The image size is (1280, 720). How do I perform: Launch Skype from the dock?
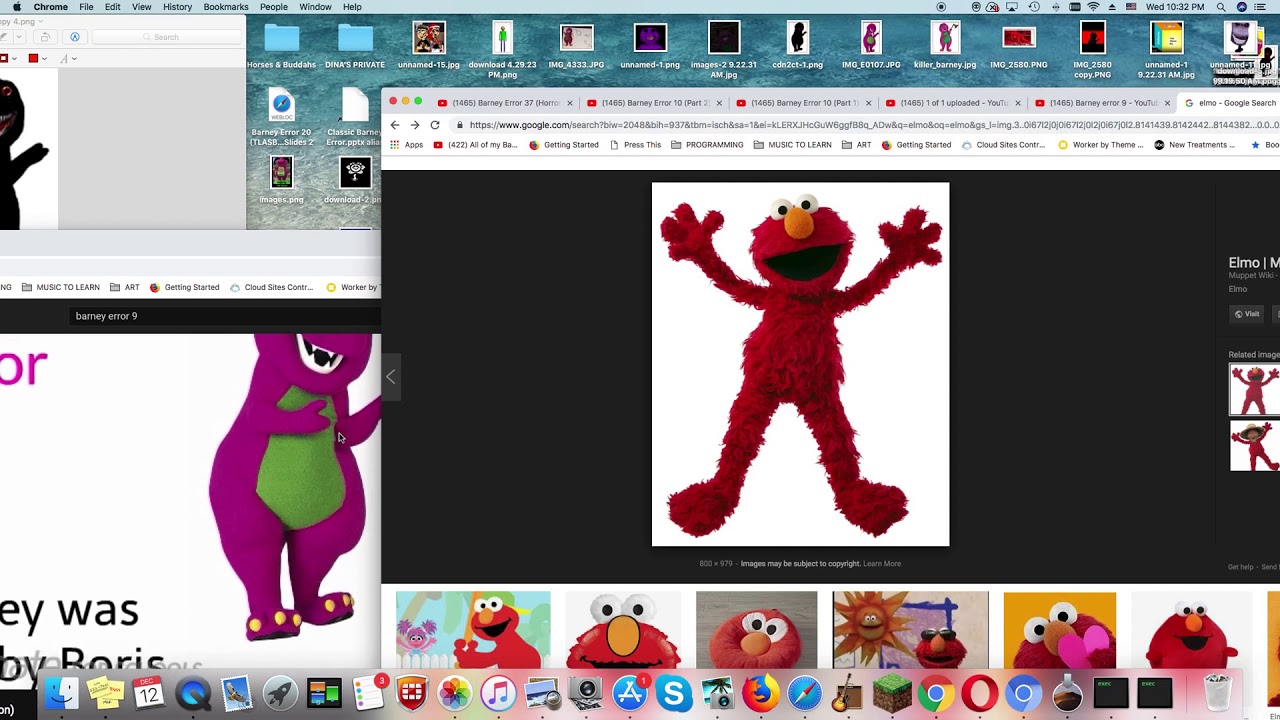tap(674, 693)
